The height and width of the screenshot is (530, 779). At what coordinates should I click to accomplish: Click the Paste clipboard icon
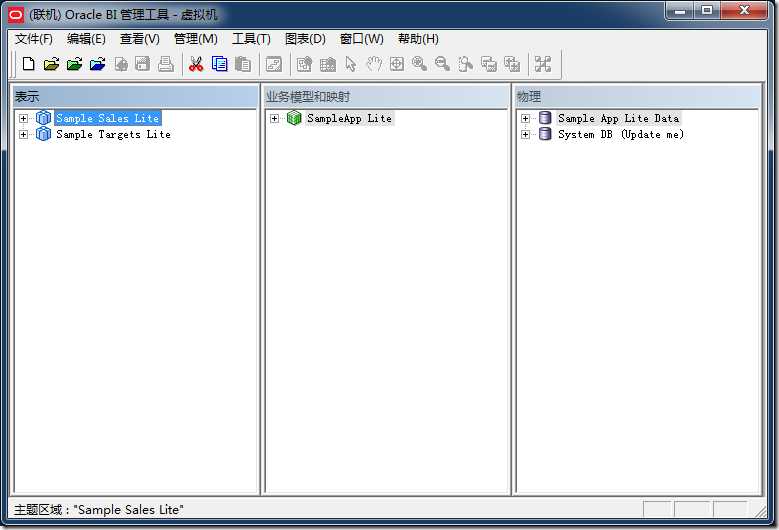pos(242,64)
